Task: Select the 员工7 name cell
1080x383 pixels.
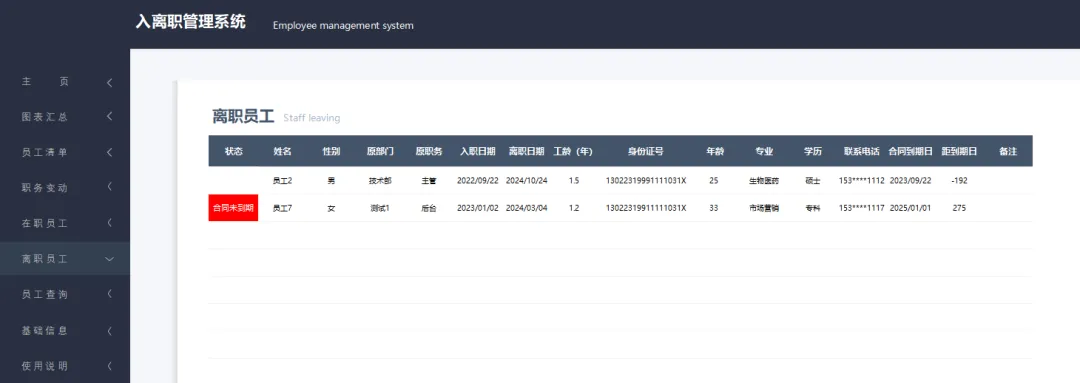Action: 282,208
